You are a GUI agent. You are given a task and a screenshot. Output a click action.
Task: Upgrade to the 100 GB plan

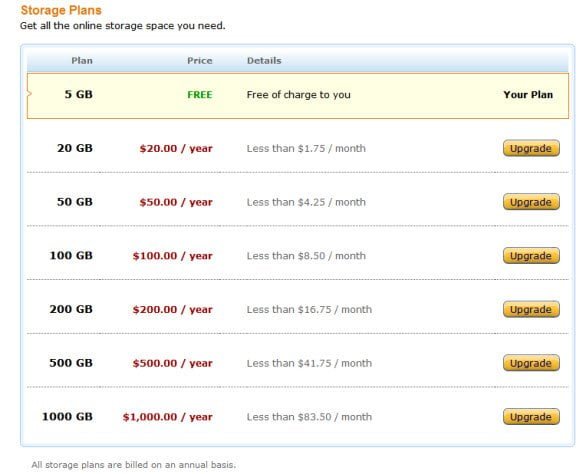click(531, 255)
